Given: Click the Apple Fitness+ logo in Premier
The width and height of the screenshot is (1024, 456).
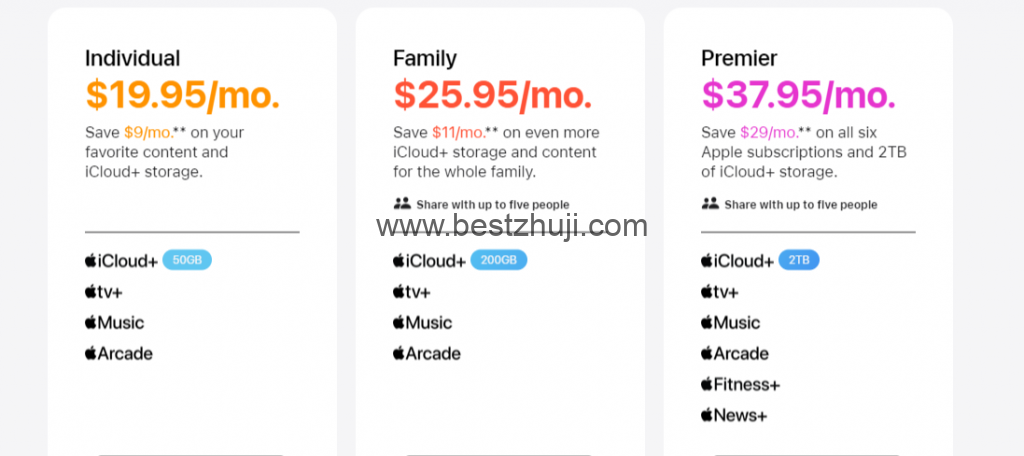Looking at the screenshot, I should (740, 385).
